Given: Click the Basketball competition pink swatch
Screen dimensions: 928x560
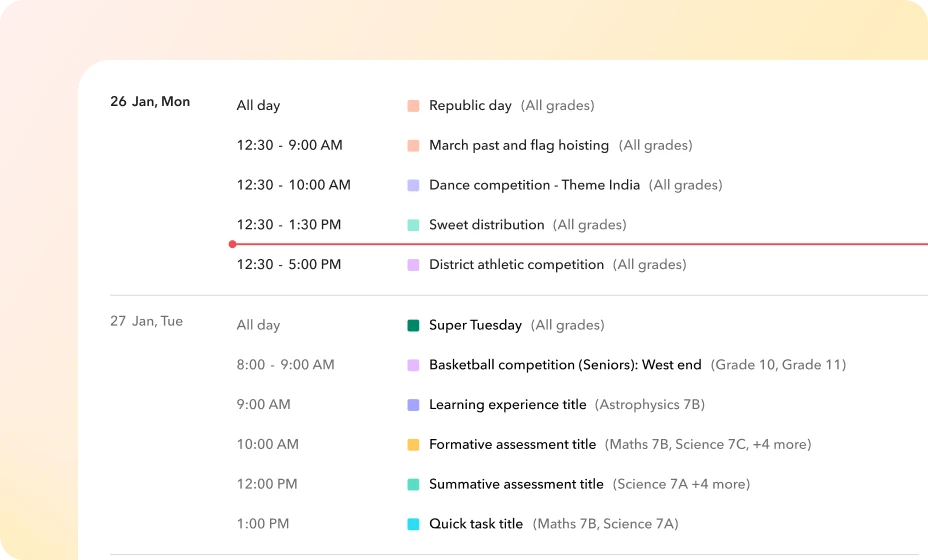Looking at the screenshot, I should [413, 365].
